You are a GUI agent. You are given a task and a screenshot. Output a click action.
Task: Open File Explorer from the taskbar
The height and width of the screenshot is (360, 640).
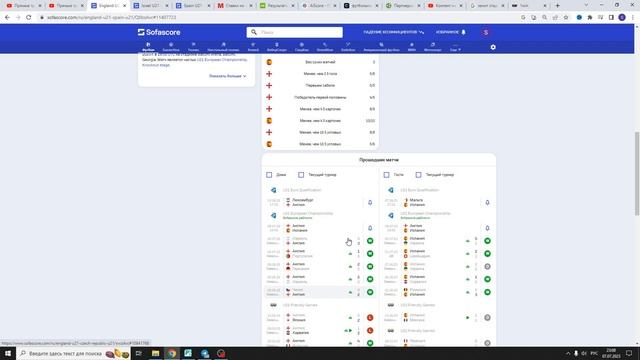[x=156, y=353]
